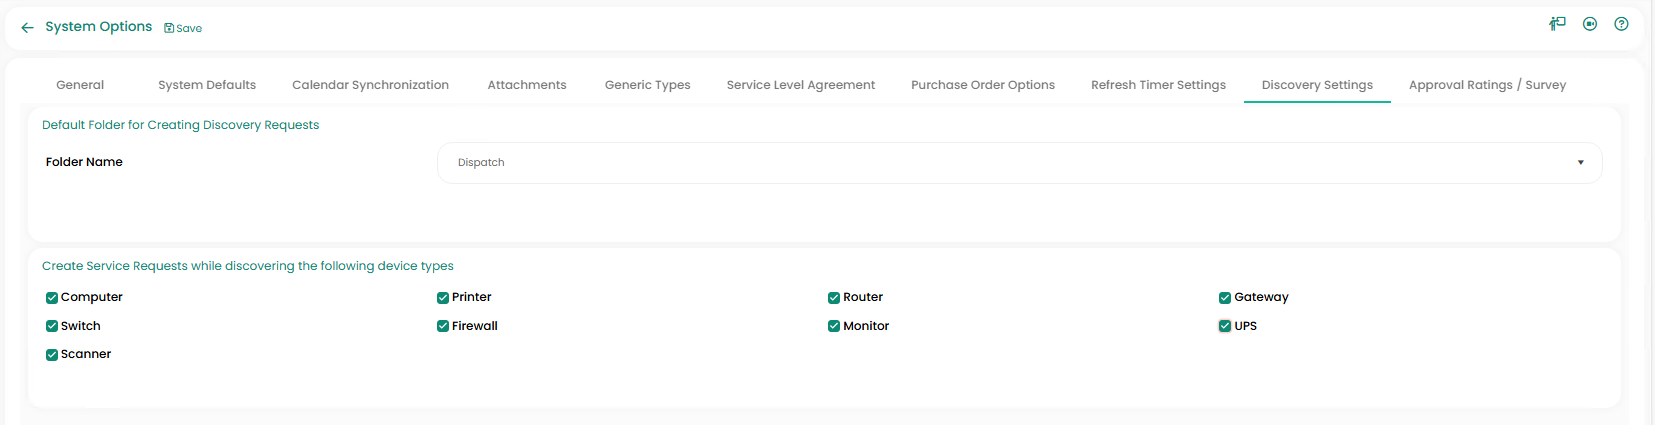Click the back arrow beside System Options
The height and width of the screenshot is (425, 1655).
click(x=27, y=28)
